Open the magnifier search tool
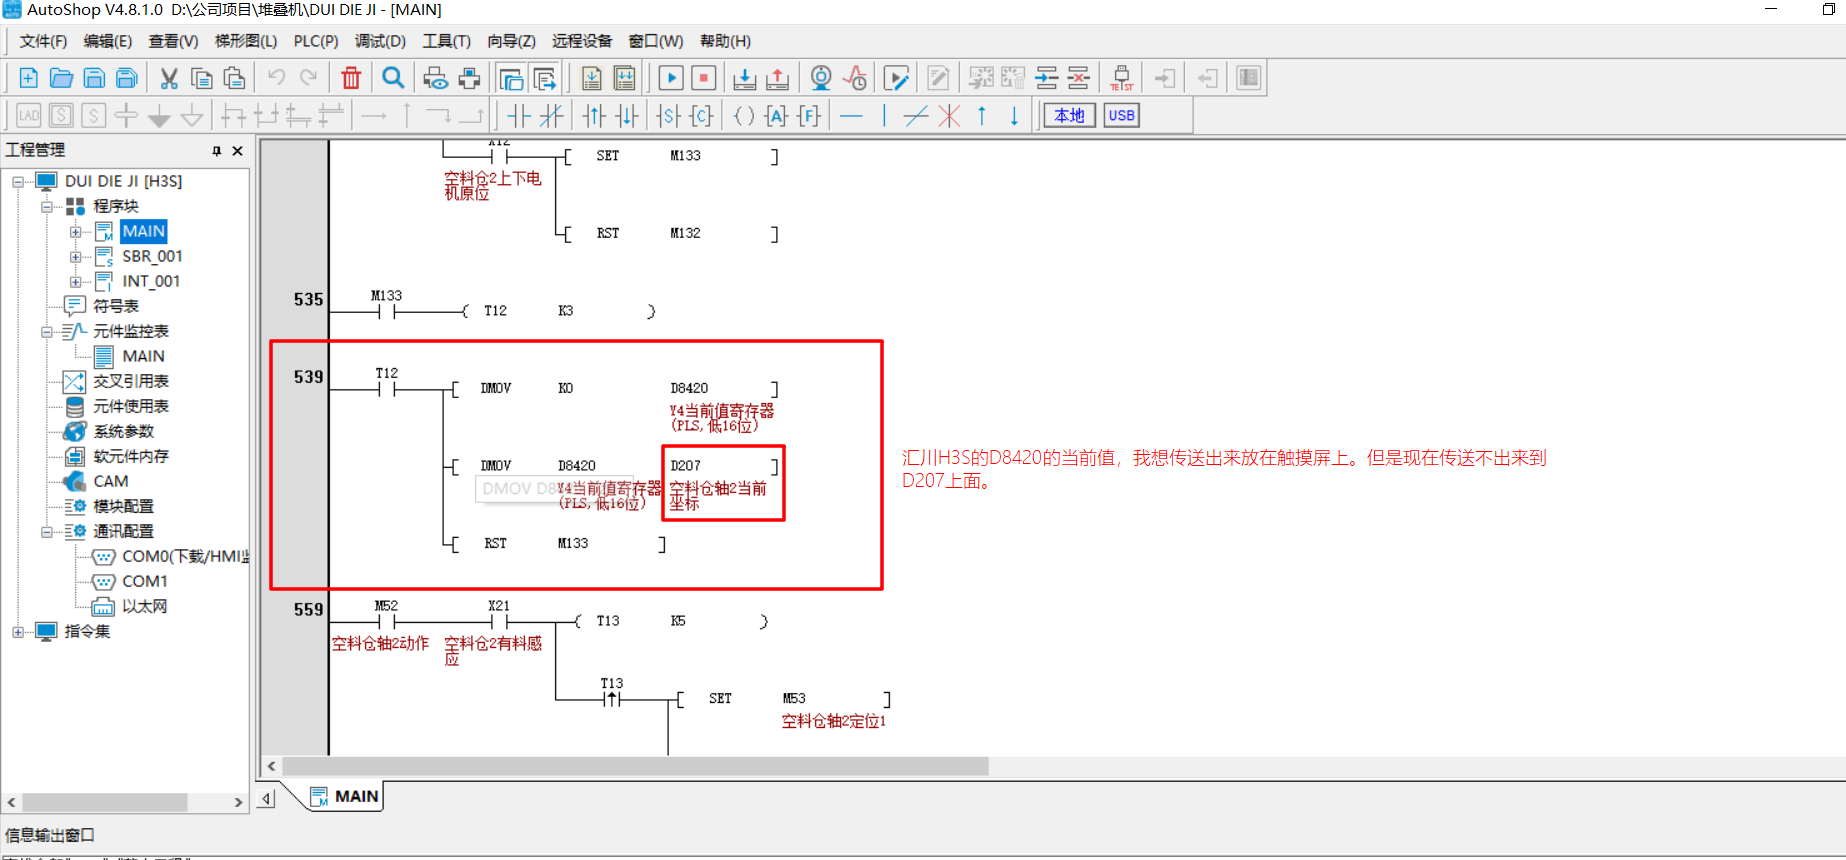 pos(393,78)
